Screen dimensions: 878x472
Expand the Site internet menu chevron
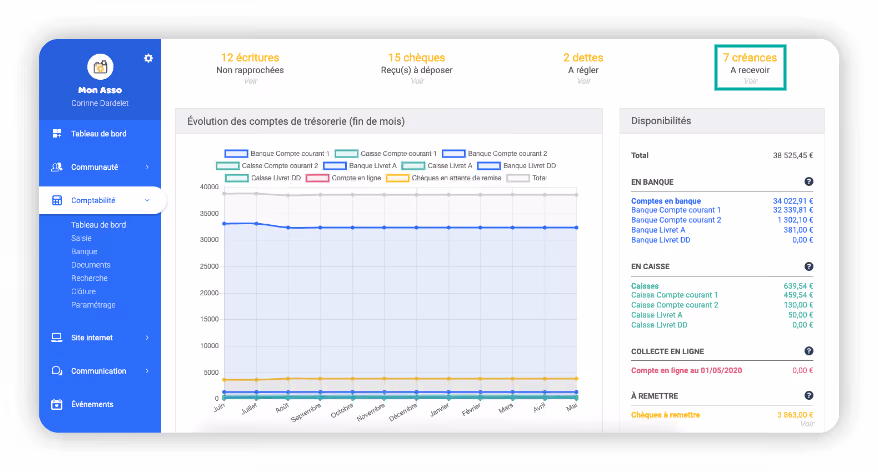tap(147, 338)
